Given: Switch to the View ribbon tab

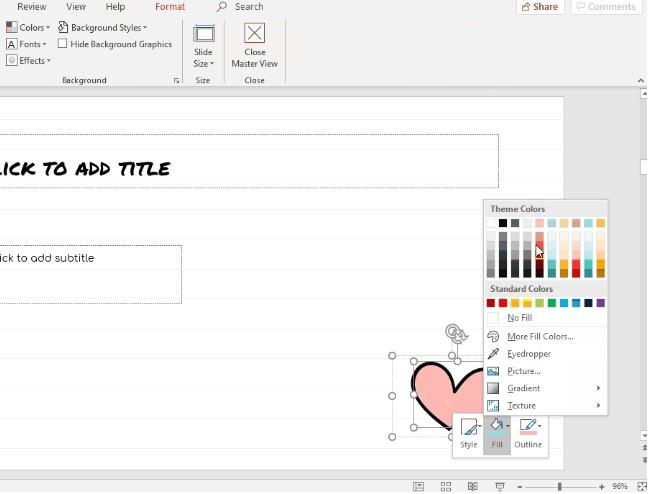Looking at the screenshot, I should click(x=76, y=7).
